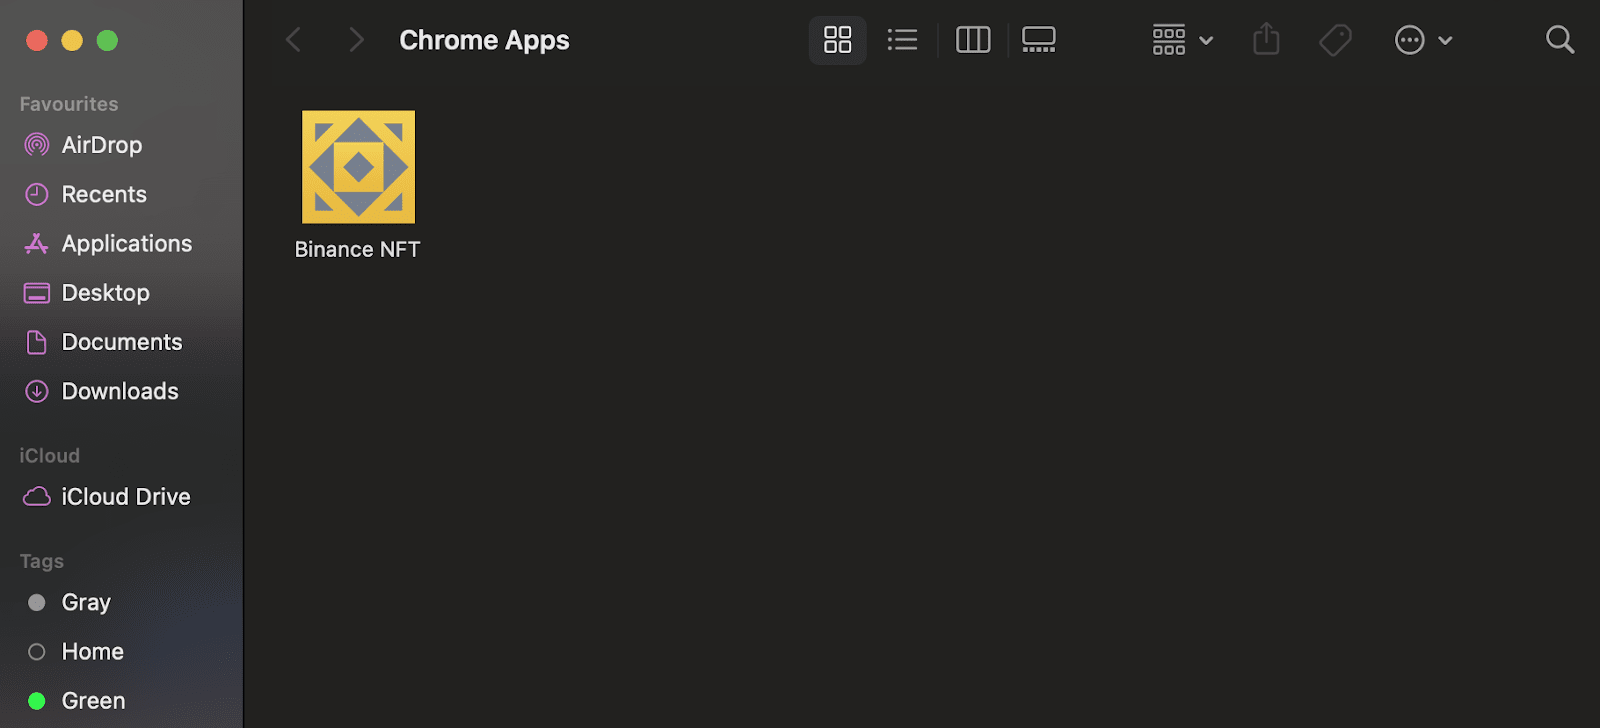Switch to list view
Image resolution: width=1600 pixels, height=728 pixels.
tap(902, 40)
